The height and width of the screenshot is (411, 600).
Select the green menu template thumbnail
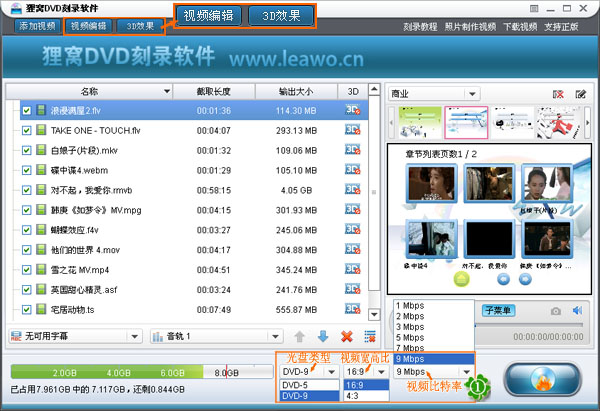click(x=420, y=122)
